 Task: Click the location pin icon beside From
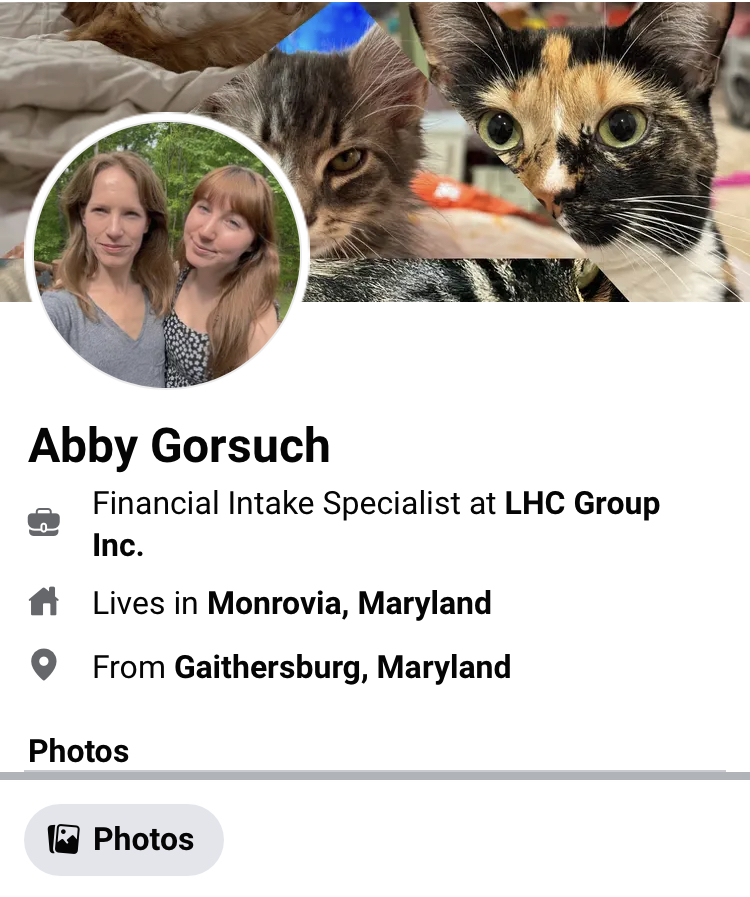43,665
